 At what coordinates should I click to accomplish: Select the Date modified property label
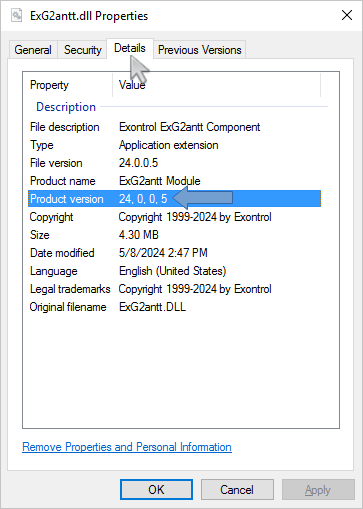pos(62,253)
